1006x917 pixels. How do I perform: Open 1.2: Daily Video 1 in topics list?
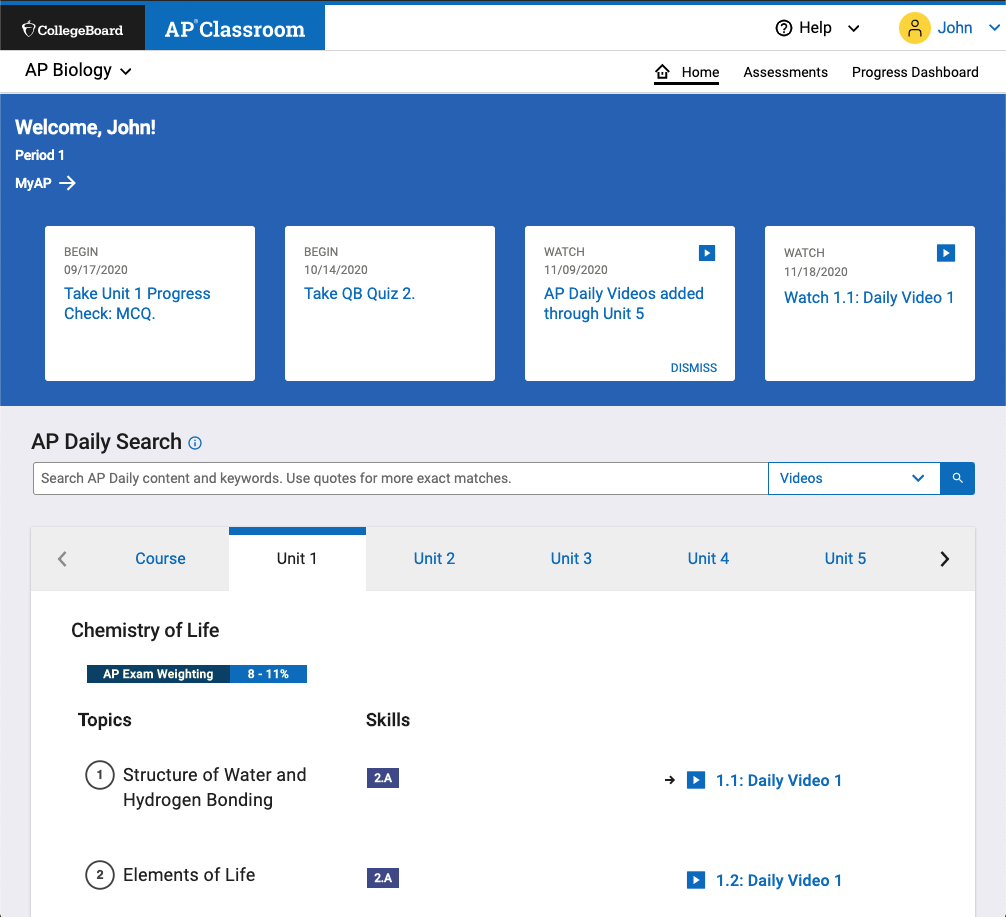pyautogui.click(x=778, y=880)
